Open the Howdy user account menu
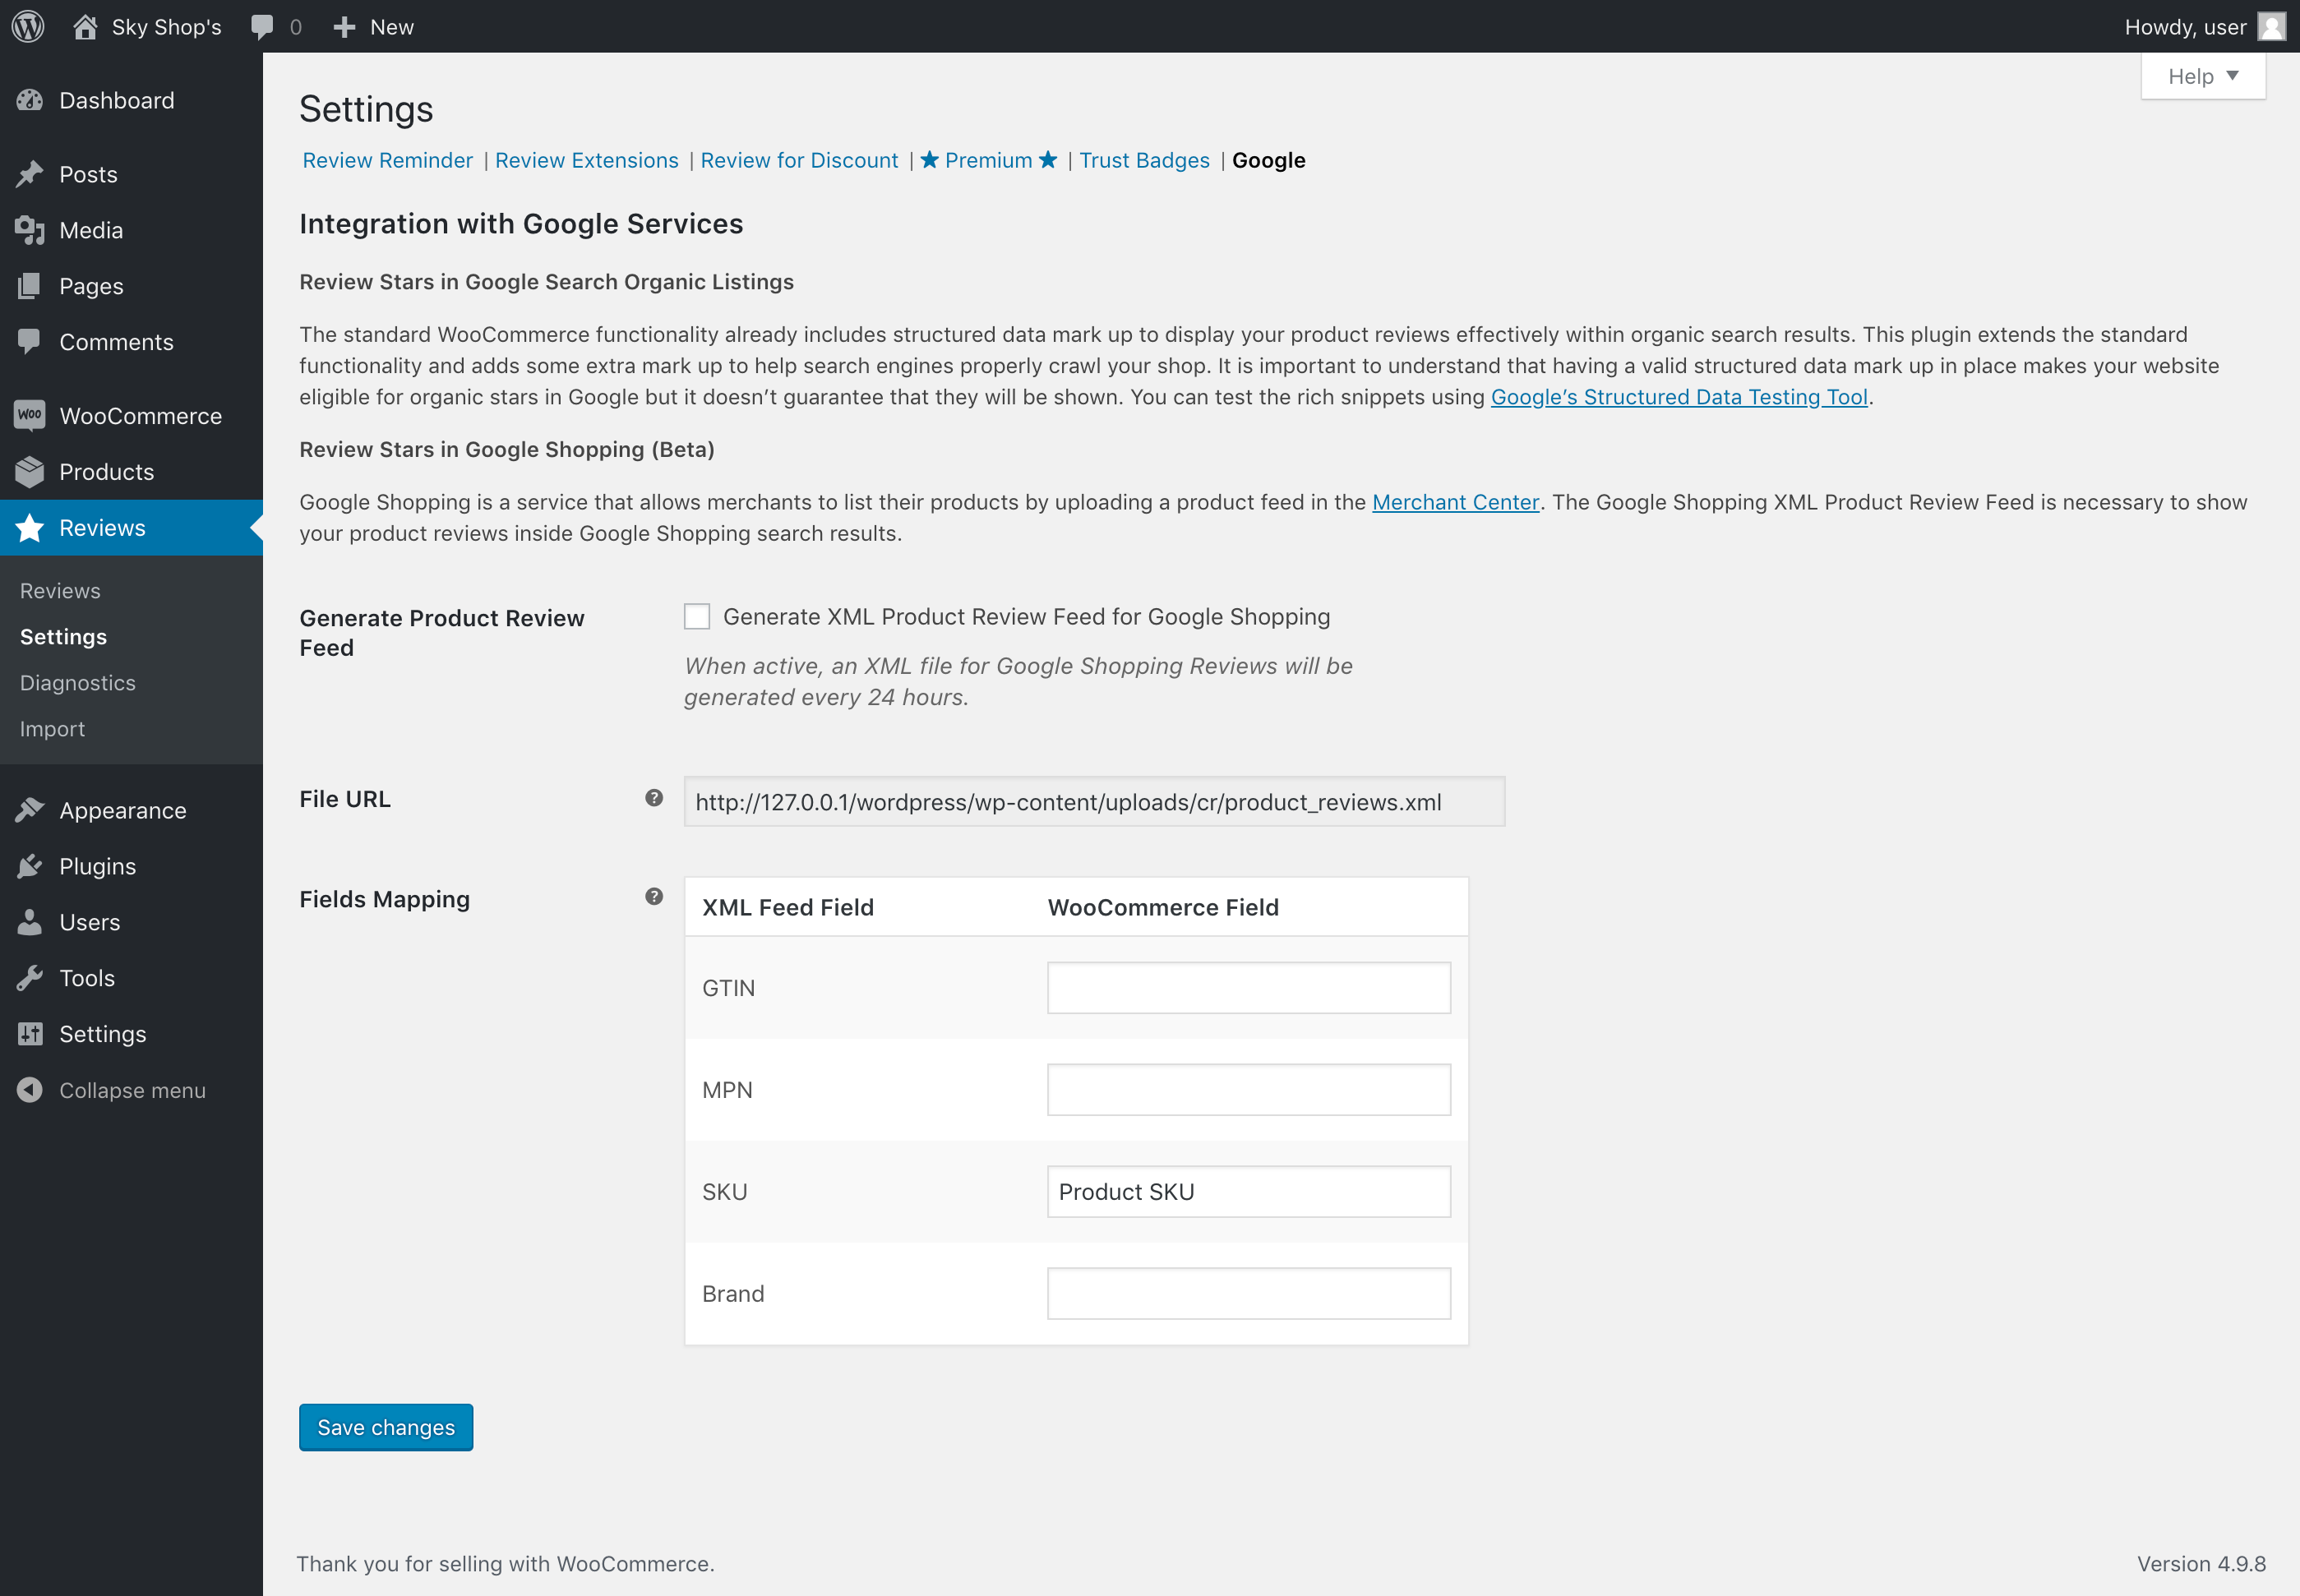 2185,27
